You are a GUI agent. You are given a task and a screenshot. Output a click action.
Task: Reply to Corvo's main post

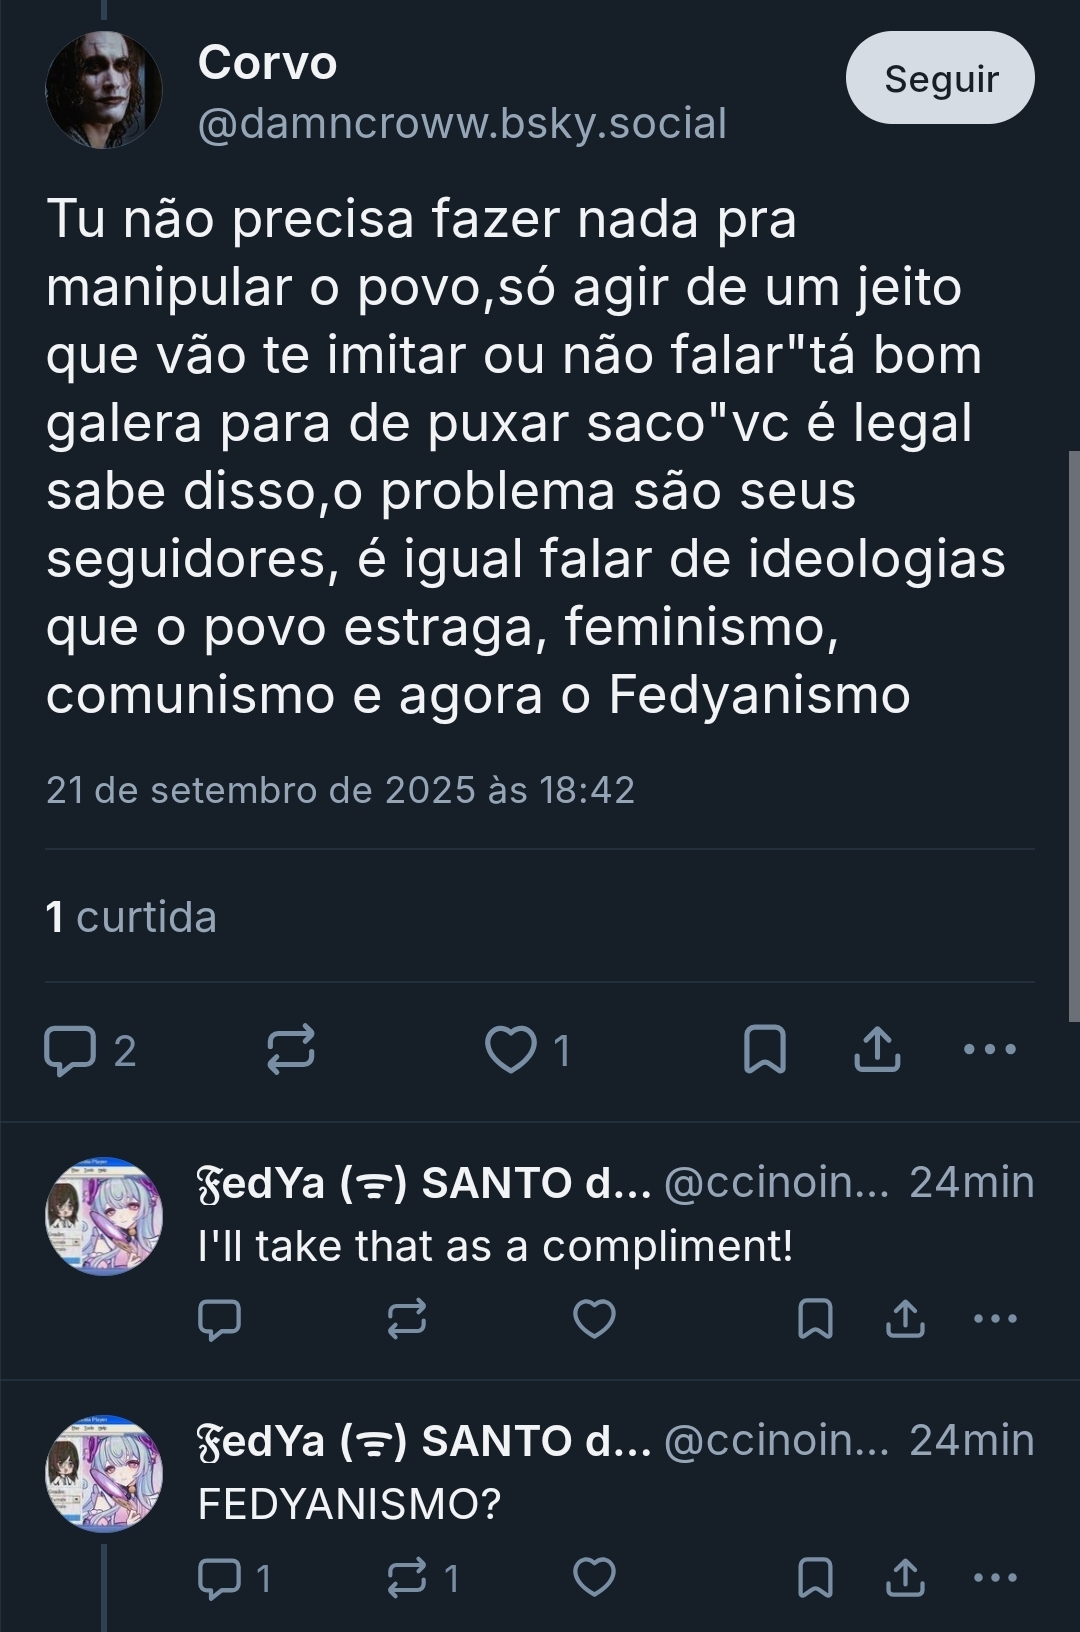pos(70,1050)
